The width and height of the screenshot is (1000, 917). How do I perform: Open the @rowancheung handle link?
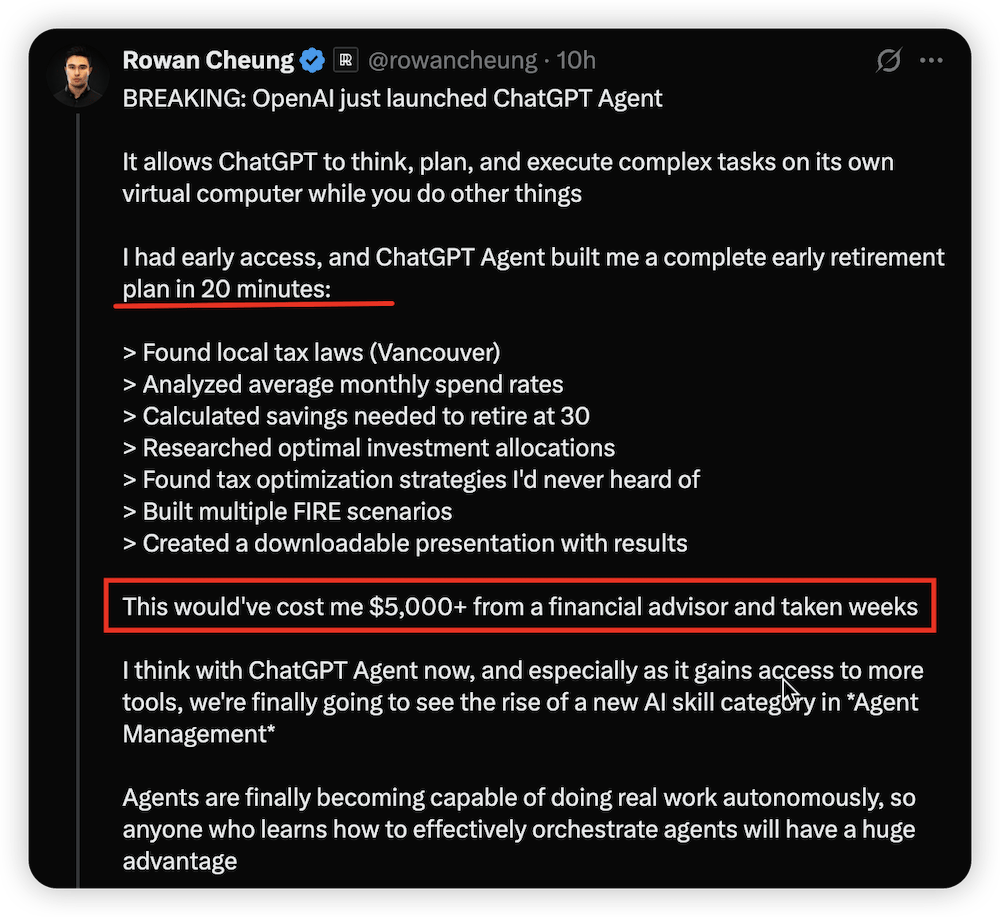click(x=452, y=60)
